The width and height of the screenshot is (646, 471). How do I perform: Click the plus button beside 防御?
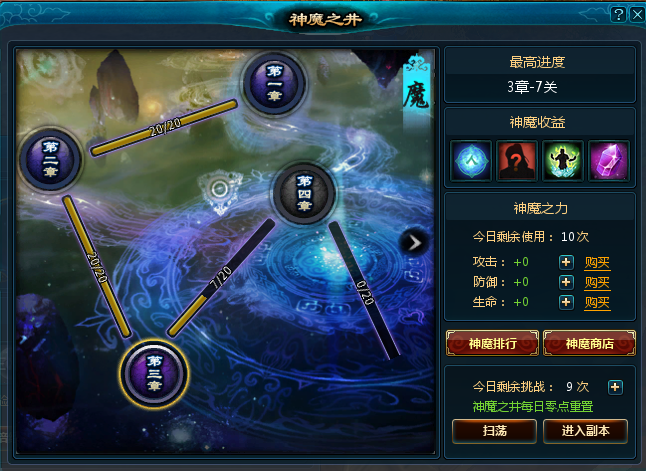[566, 282]
